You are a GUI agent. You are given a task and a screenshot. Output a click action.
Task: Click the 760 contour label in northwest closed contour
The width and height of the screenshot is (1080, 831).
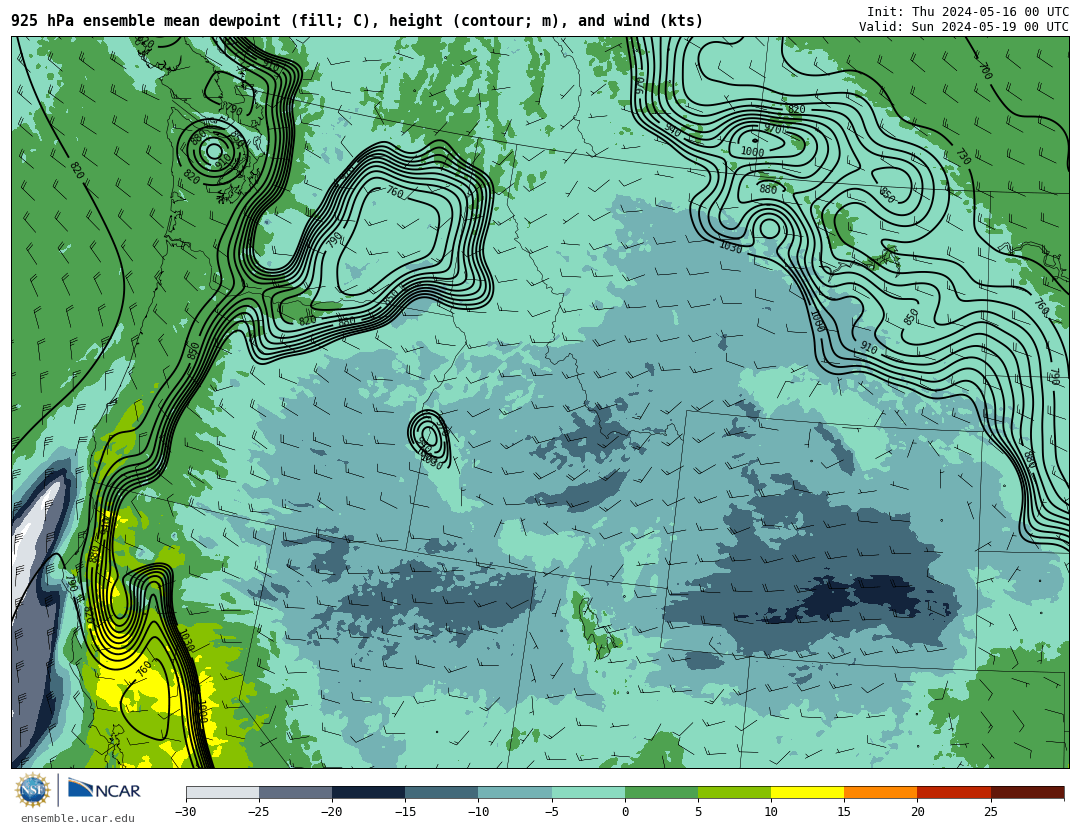point(395,192)
